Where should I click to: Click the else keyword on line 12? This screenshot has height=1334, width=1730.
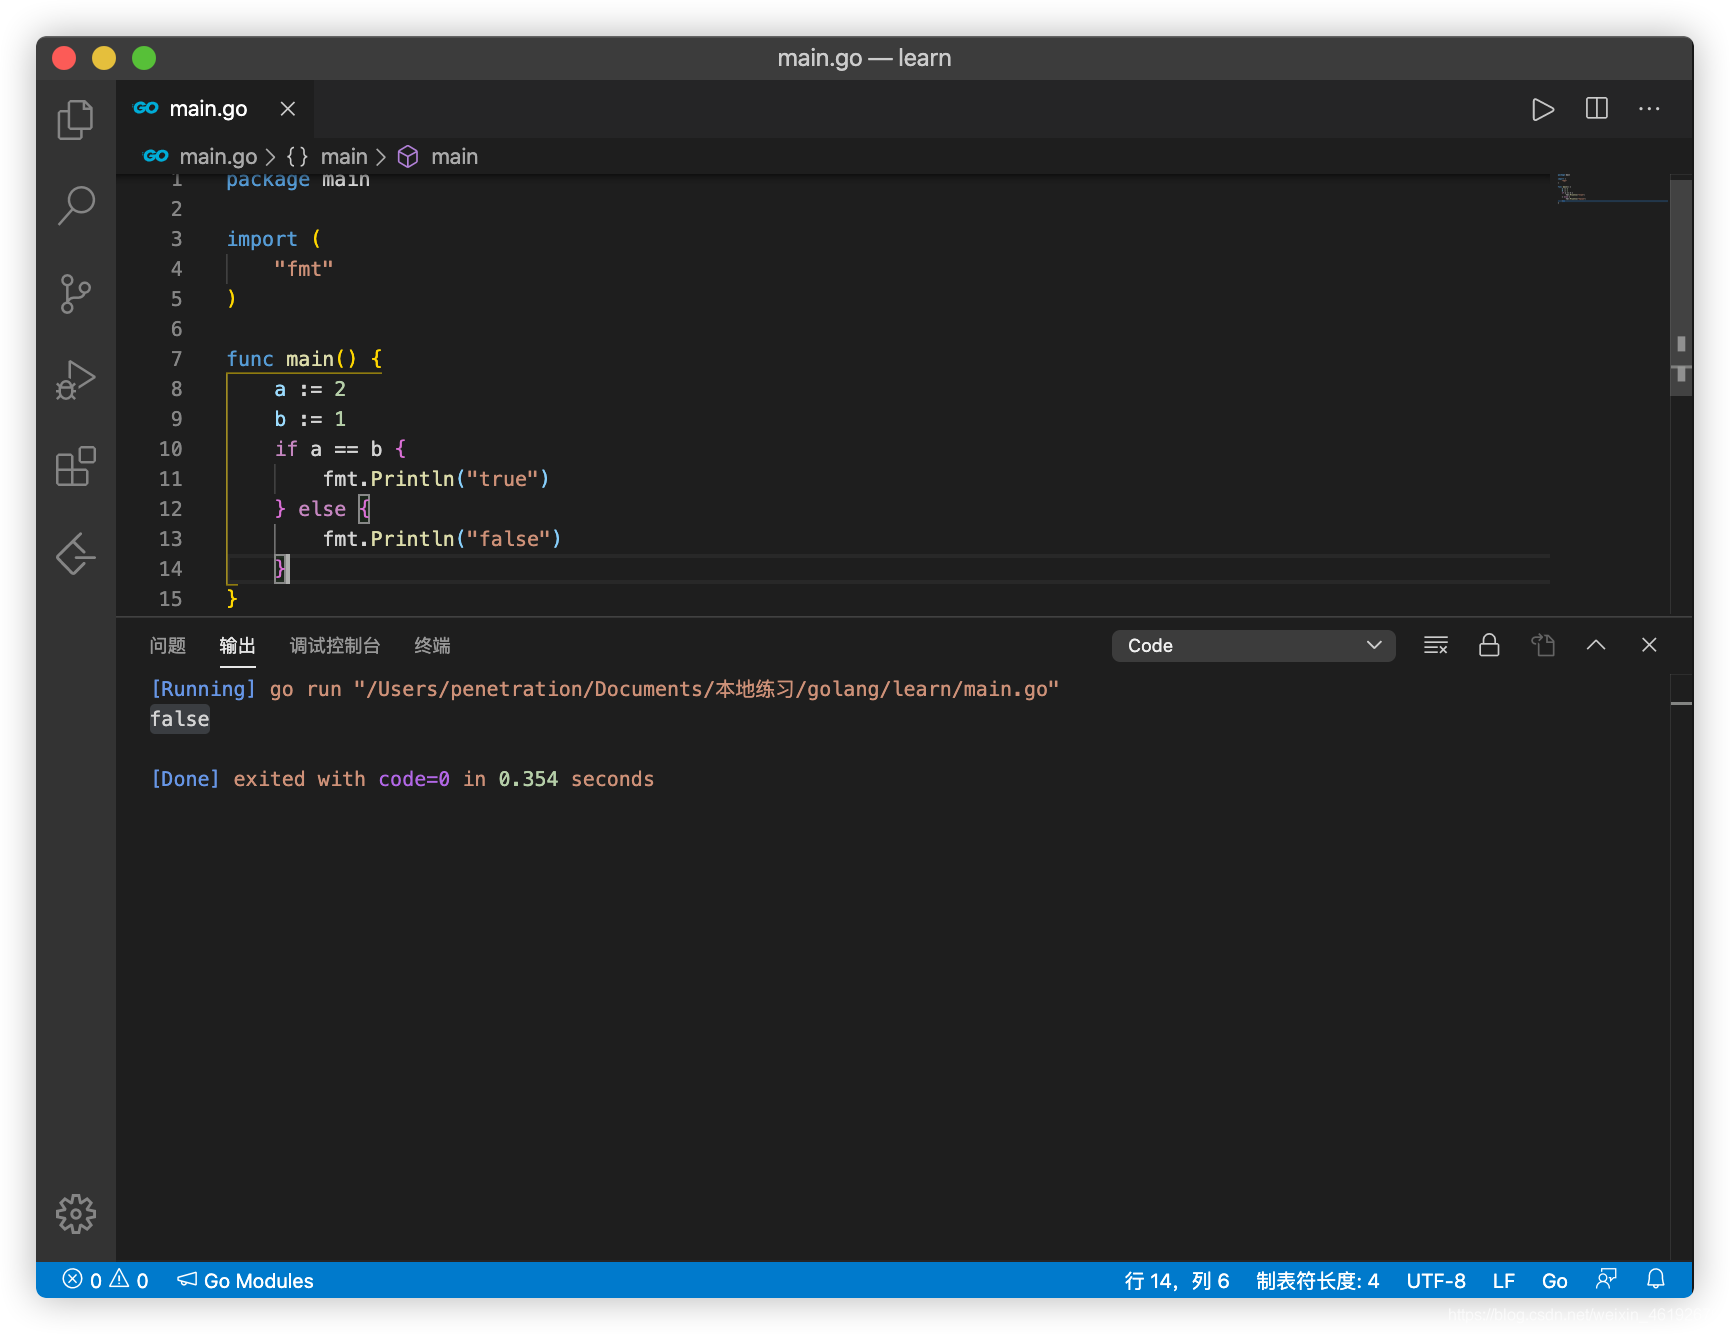[322, 509]
